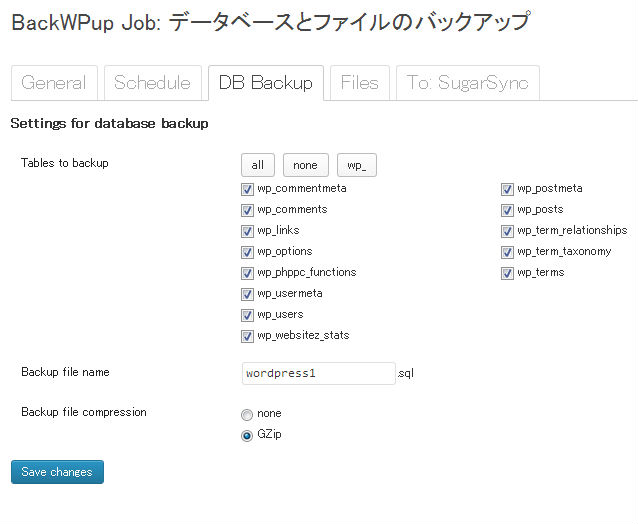Select GZip backup file compression
This screenshot has width=638, height=524.
[247, 436]
